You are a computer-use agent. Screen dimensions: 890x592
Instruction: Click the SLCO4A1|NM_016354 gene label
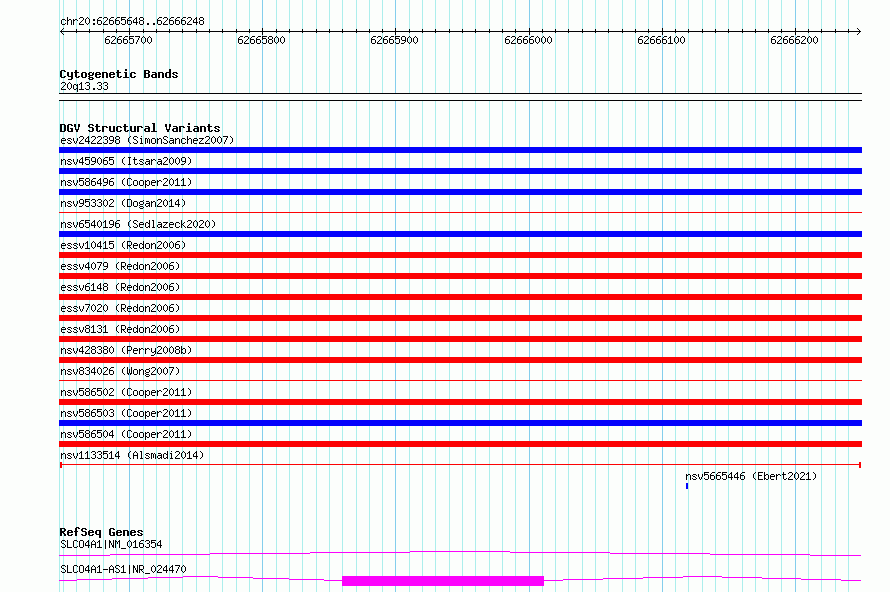[x=111, y=544]
